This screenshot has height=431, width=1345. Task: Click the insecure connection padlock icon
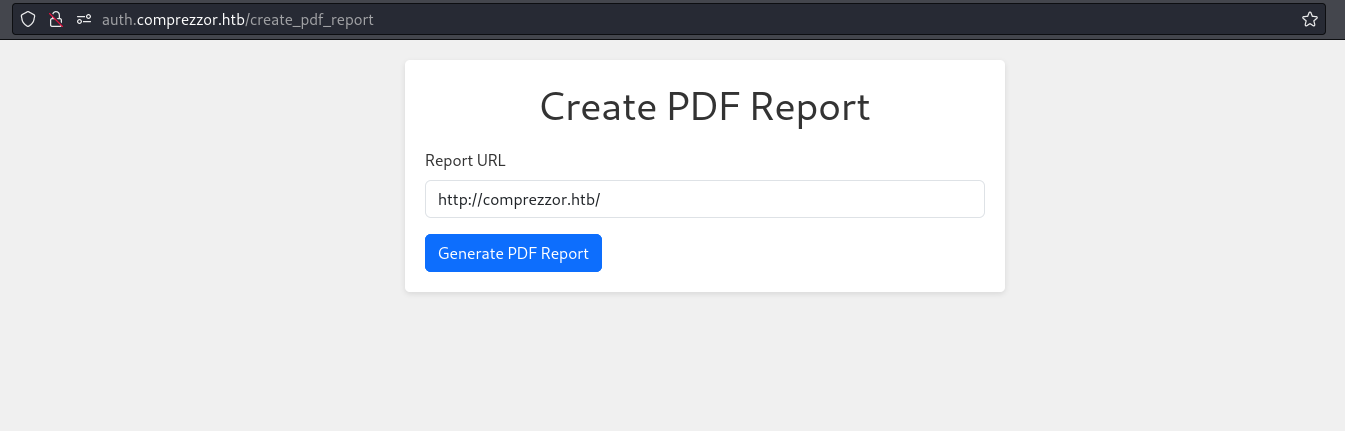coord(56,19)
